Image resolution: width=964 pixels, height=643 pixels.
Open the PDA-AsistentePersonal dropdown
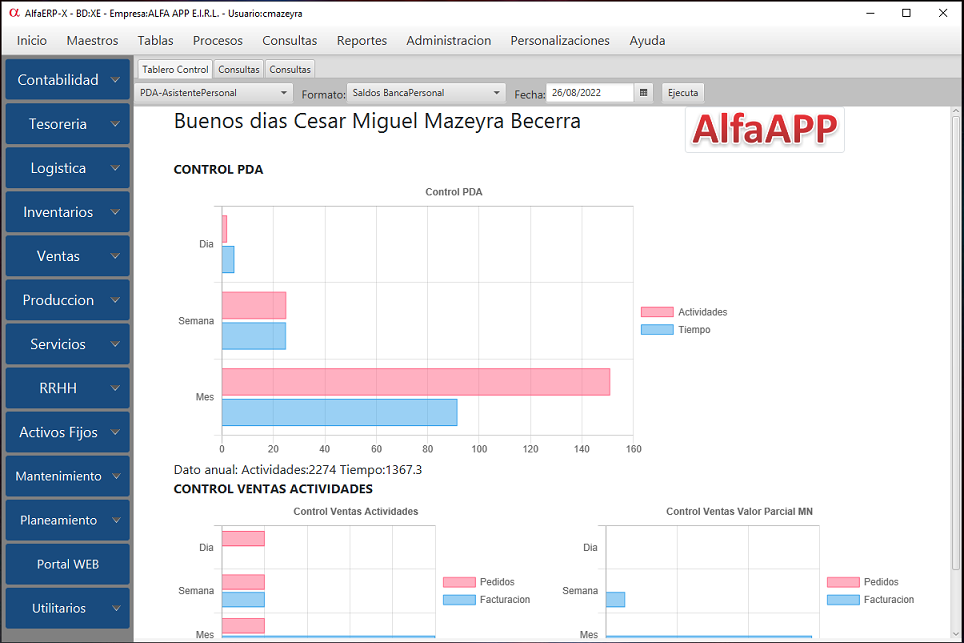click(x=214, y=93)
